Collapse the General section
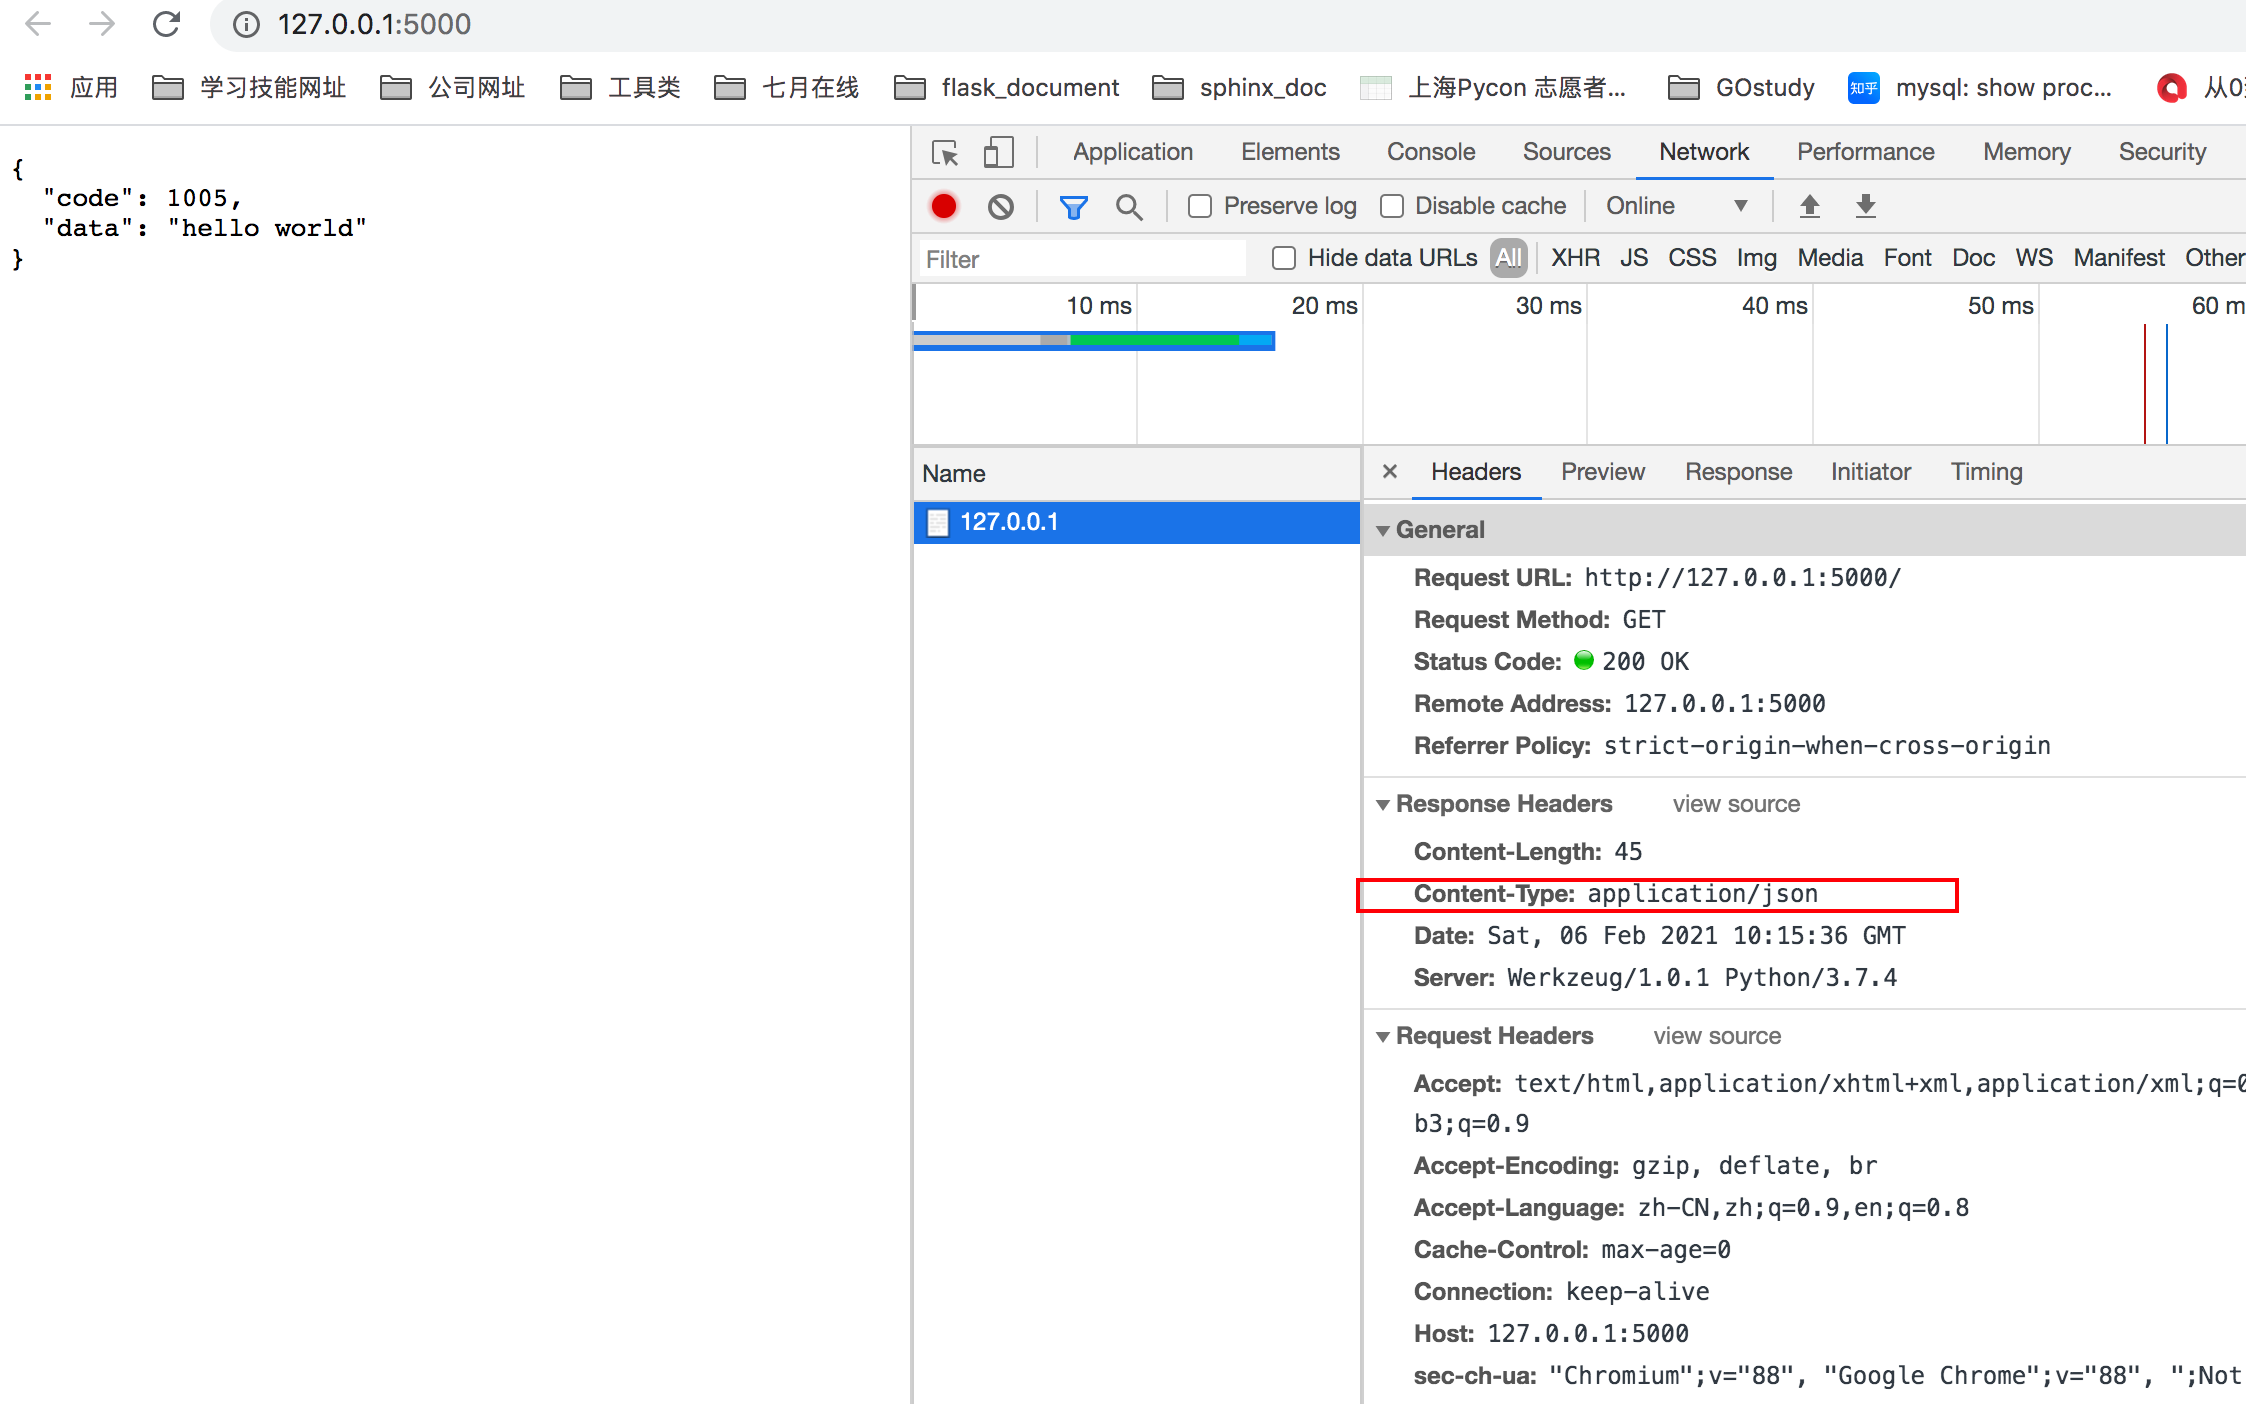The width and height of the screenshot is (2246, 1404). click(x=1383, y=530)
